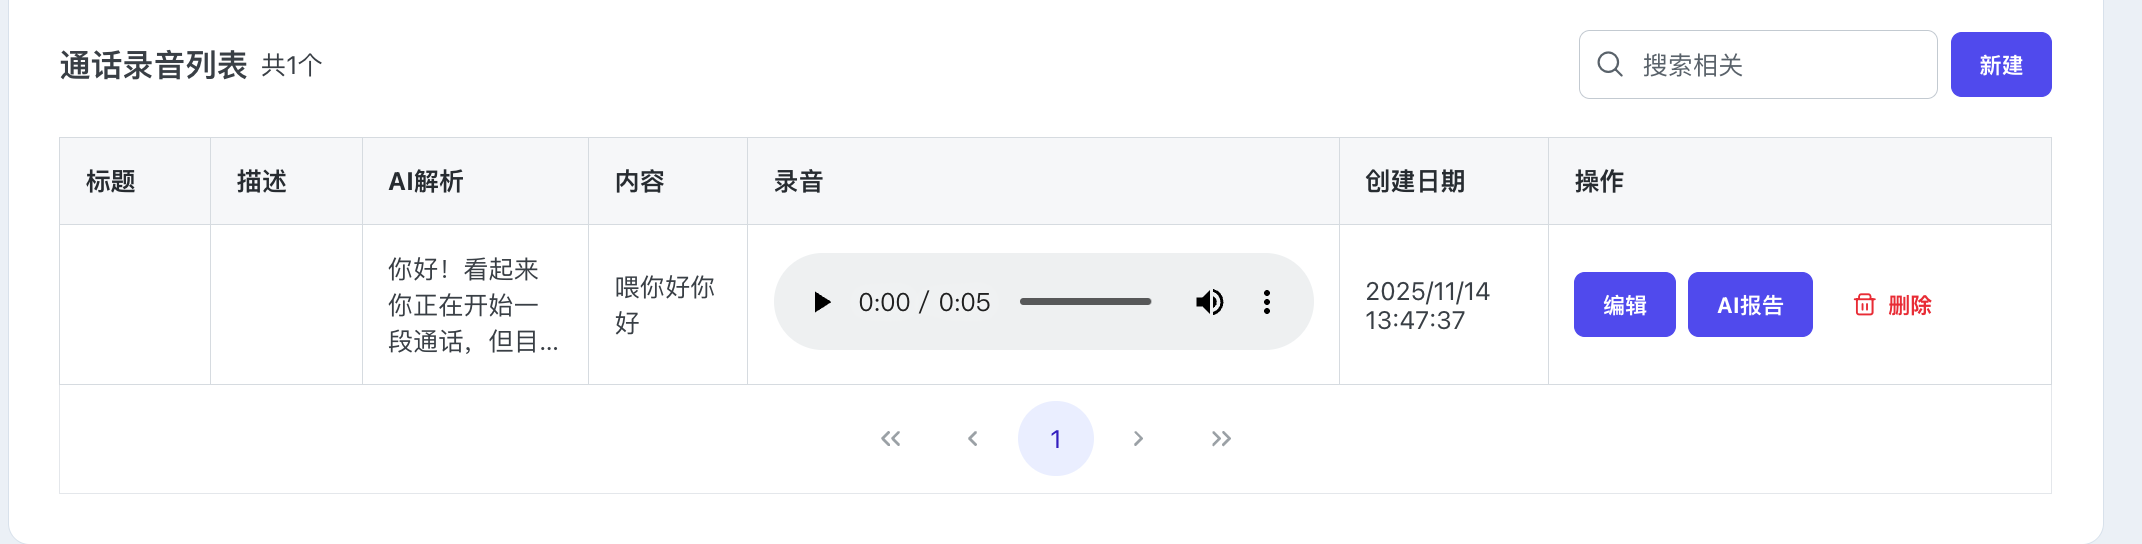This screenshot has width=2142, height=544.
Task: Select page 1 in pagination
Action: click(x=1055, y=439)
